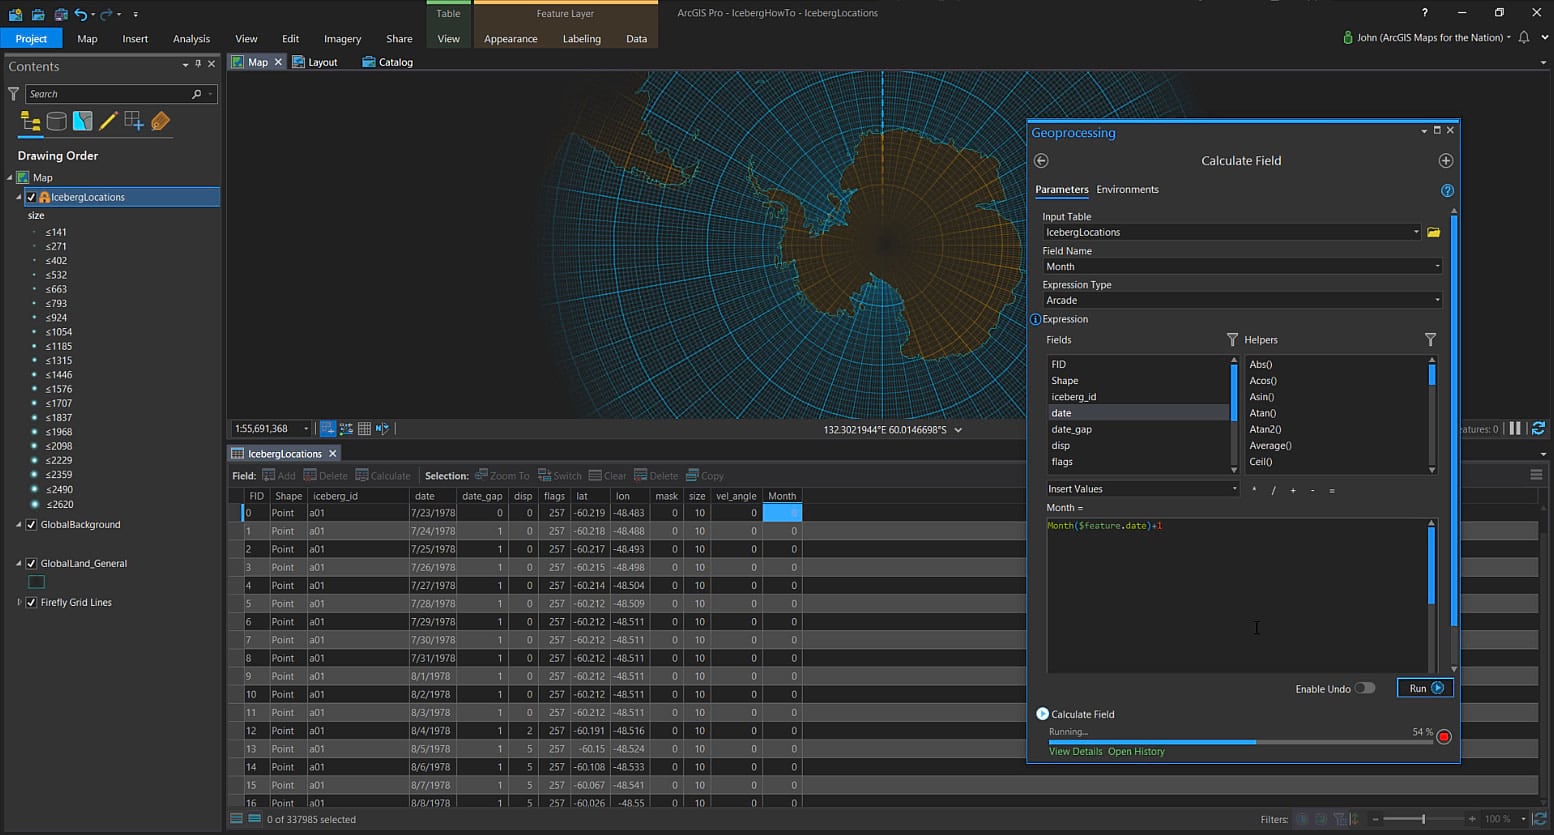Open the Insert Values dropdown
This screenshot has width=1554, height=835.
(1142, 489)
